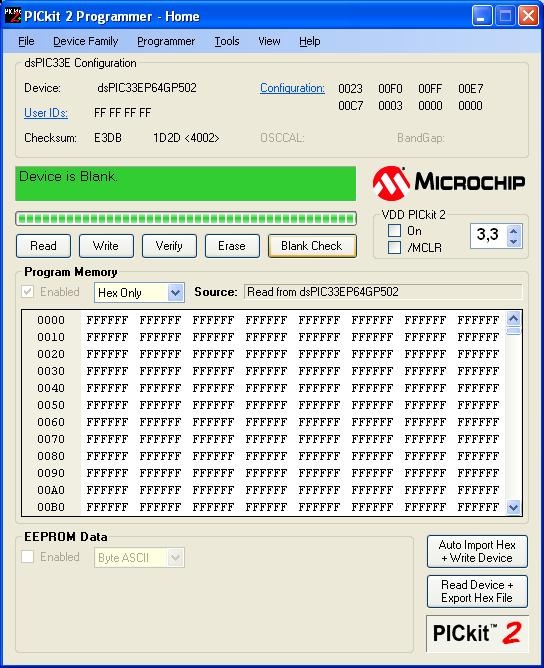
Task: Click configuration word 00E7
Action: 471,89
